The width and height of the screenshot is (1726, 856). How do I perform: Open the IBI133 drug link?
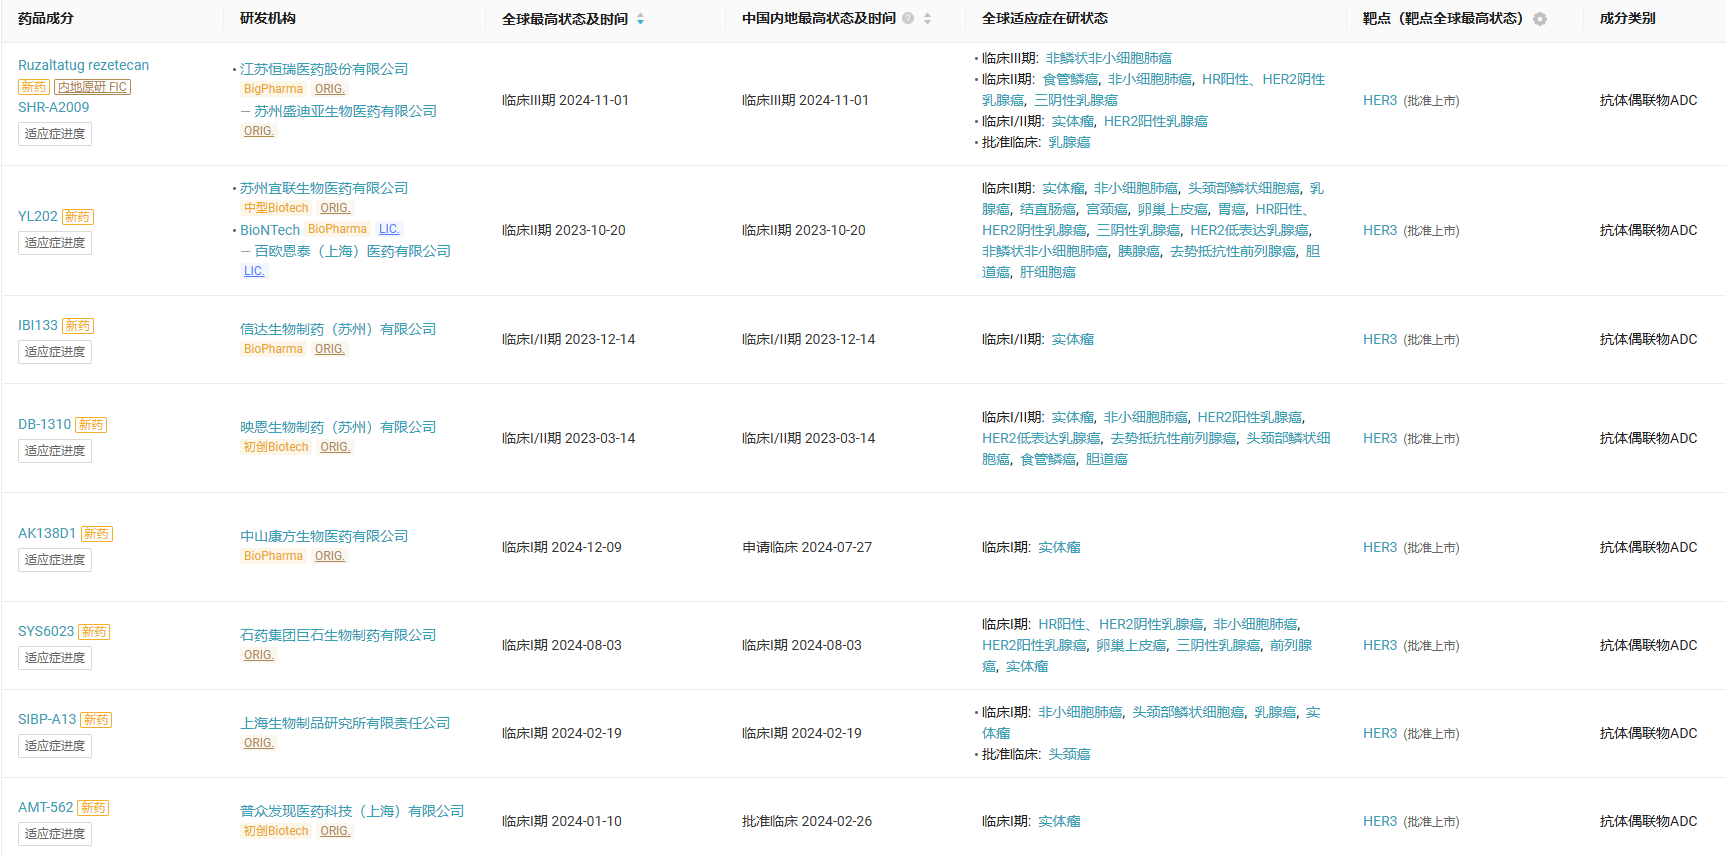pyautogui.click(x=38, y=325)
